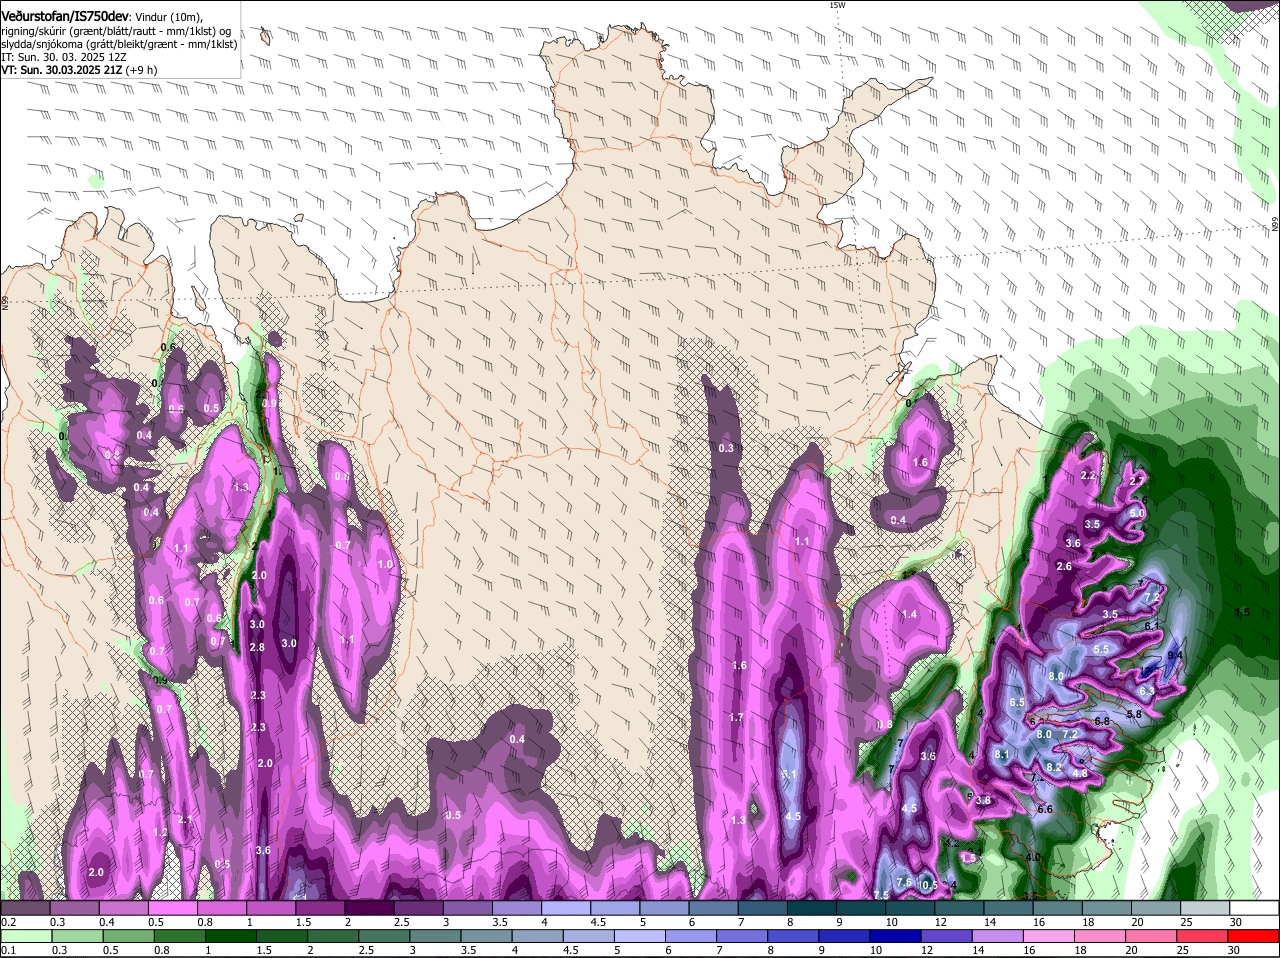Click the medium green 0.5–0.8 swatch in bottom legend row
1280x958 pixels.
click(129, 936)
